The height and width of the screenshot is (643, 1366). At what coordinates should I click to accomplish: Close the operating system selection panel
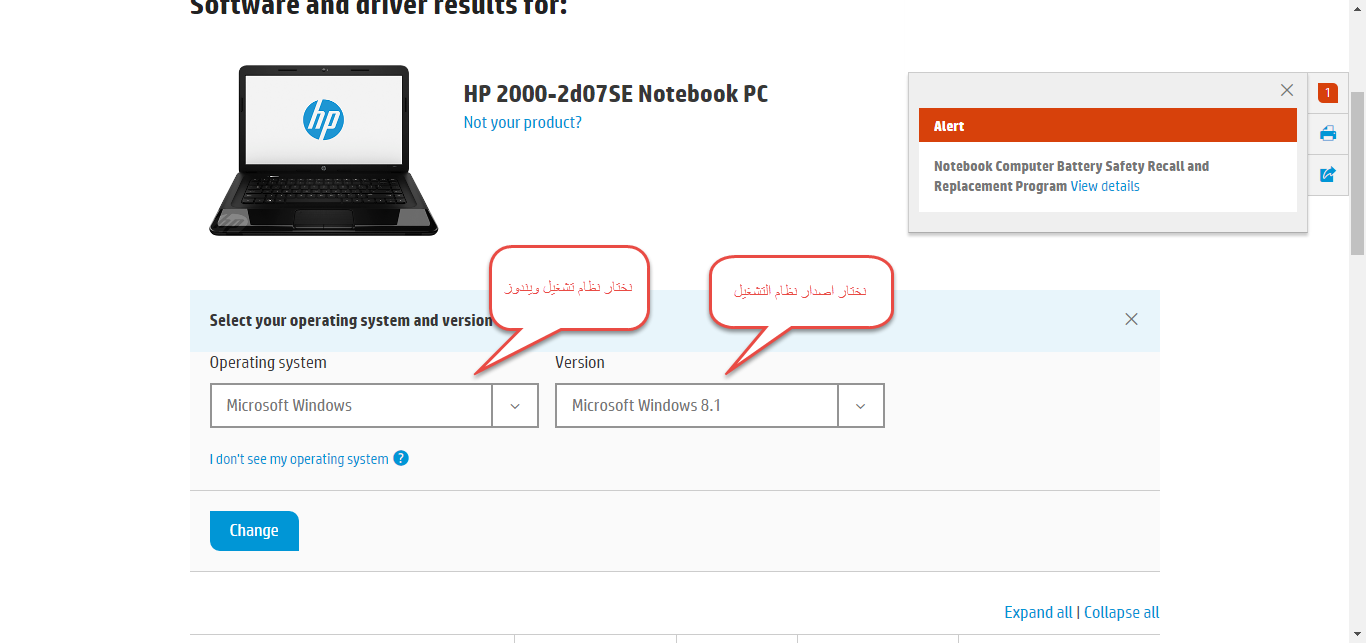point(1131,319)
